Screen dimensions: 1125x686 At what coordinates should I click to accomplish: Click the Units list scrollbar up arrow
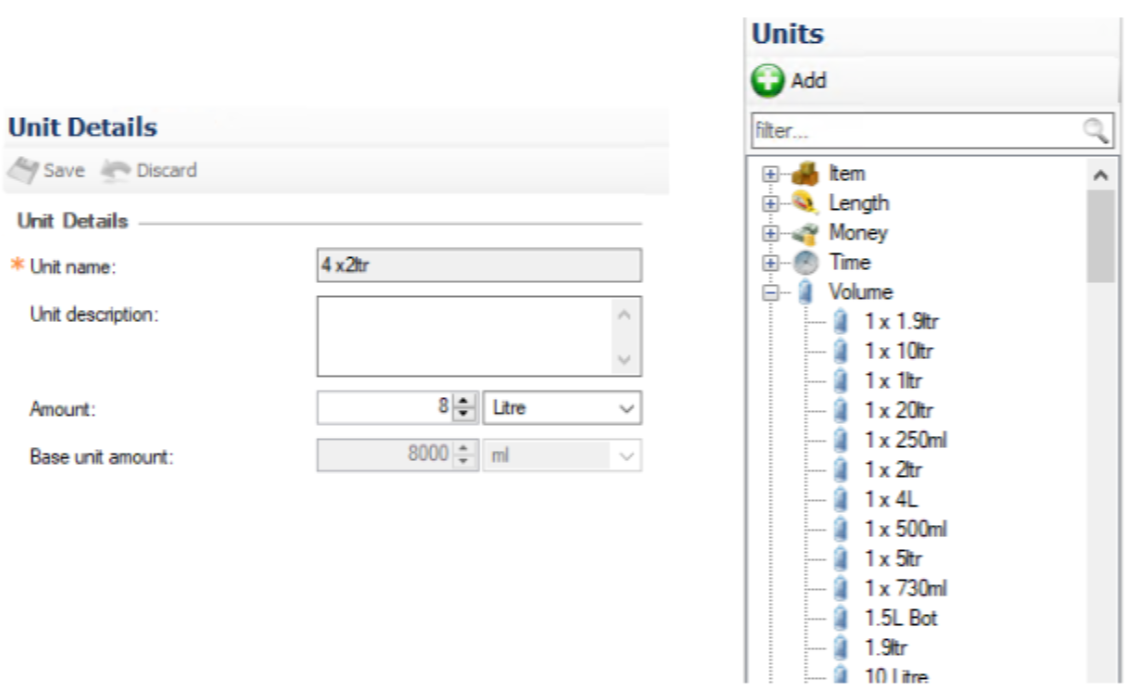[x=1100, y=175]
